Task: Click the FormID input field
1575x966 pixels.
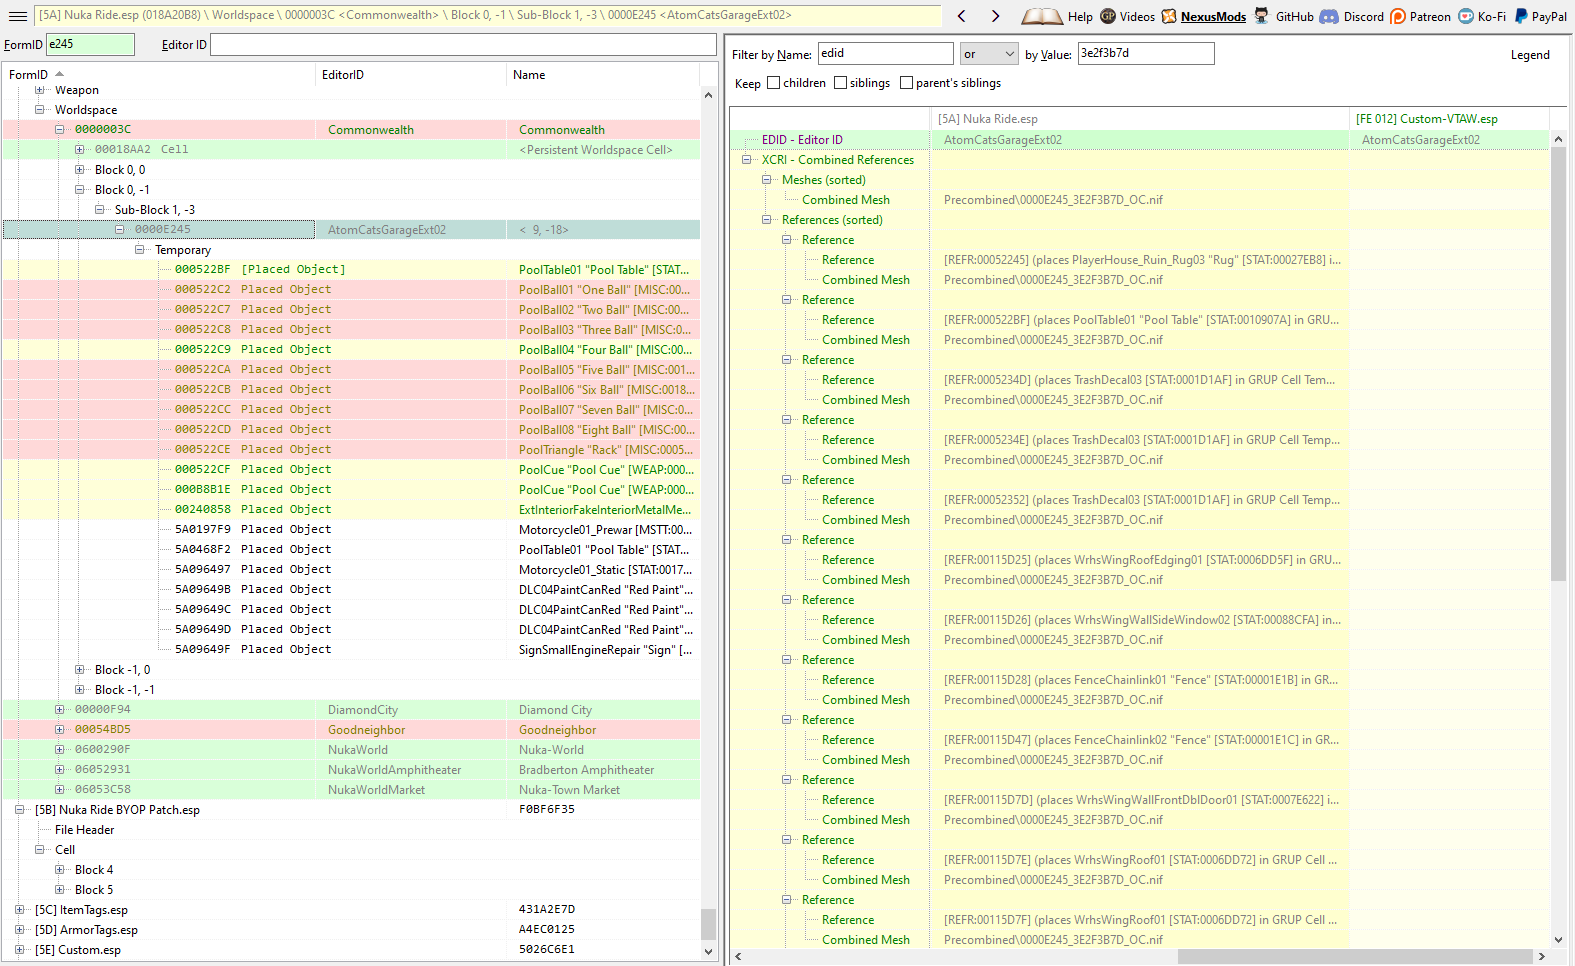Action: click(90, 44)
